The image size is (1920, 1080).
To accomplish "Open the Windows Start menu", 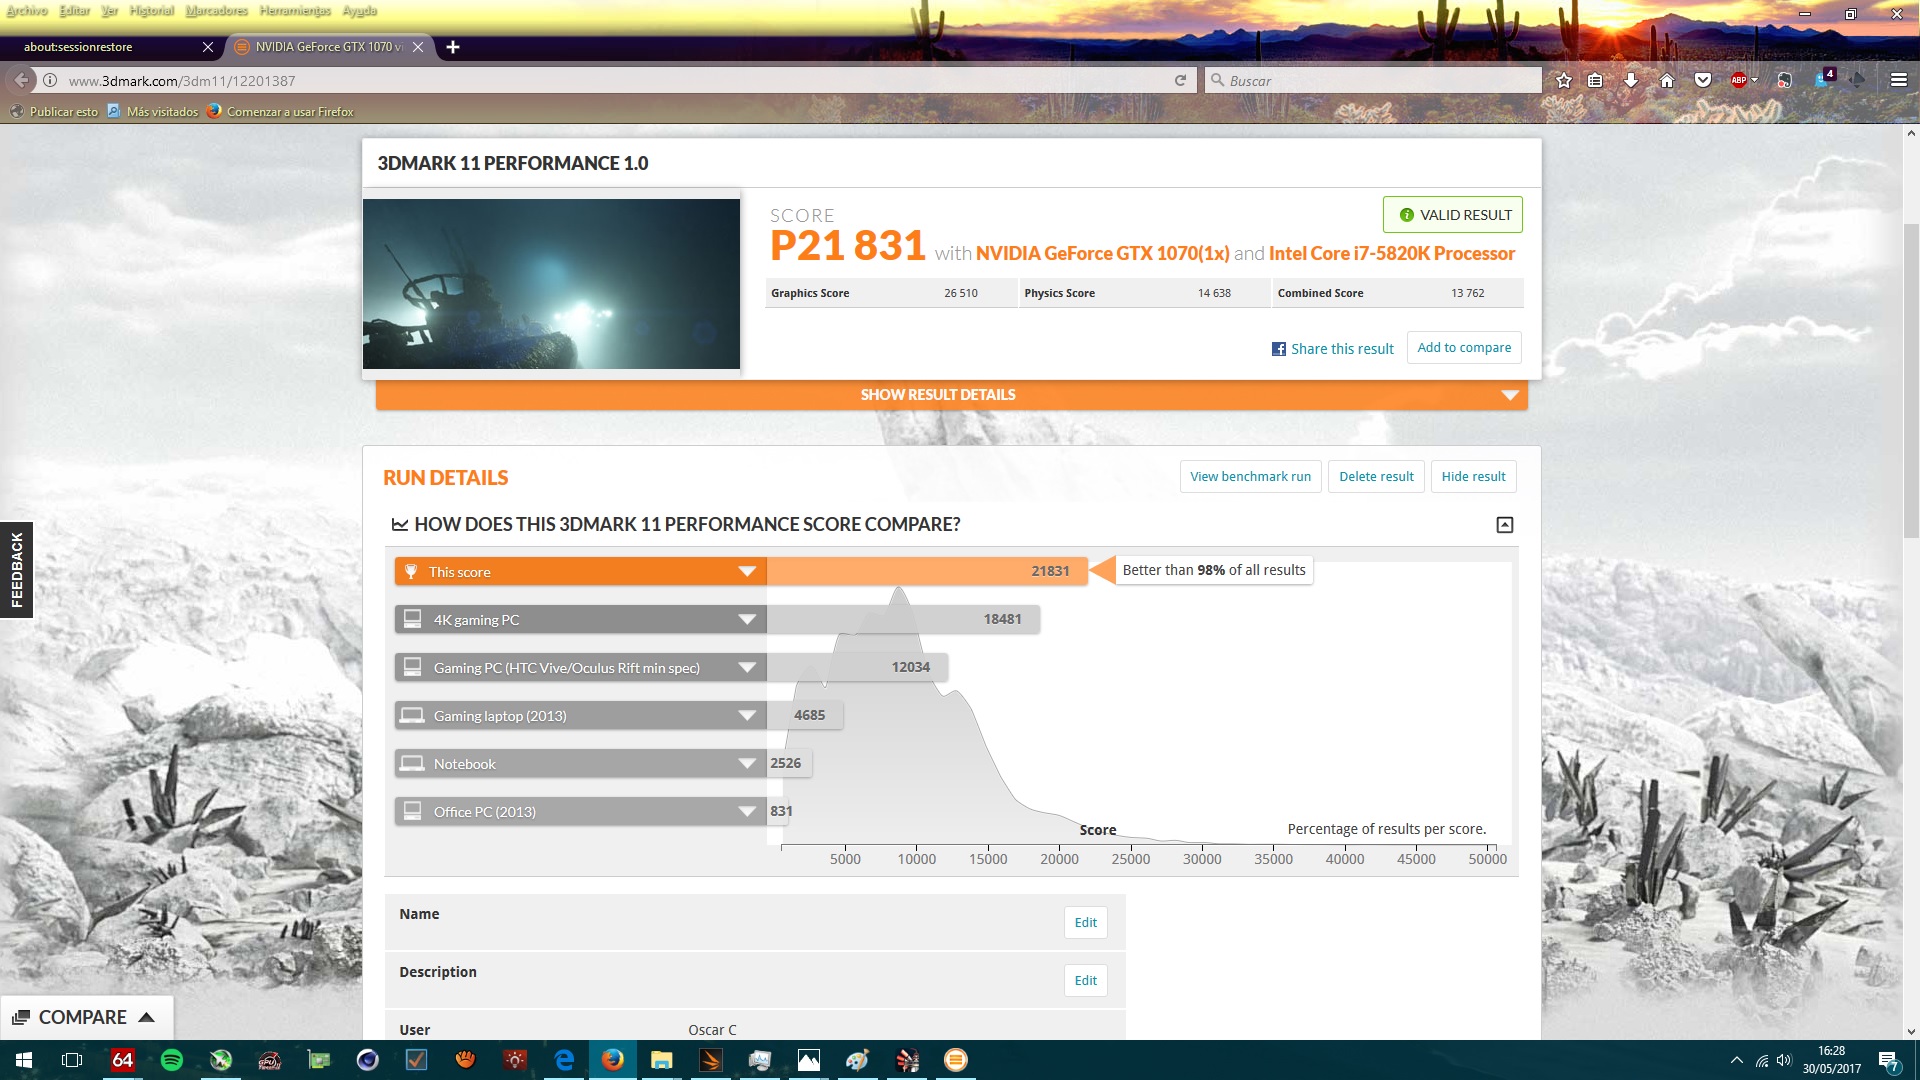I will tap(24, 1060).
